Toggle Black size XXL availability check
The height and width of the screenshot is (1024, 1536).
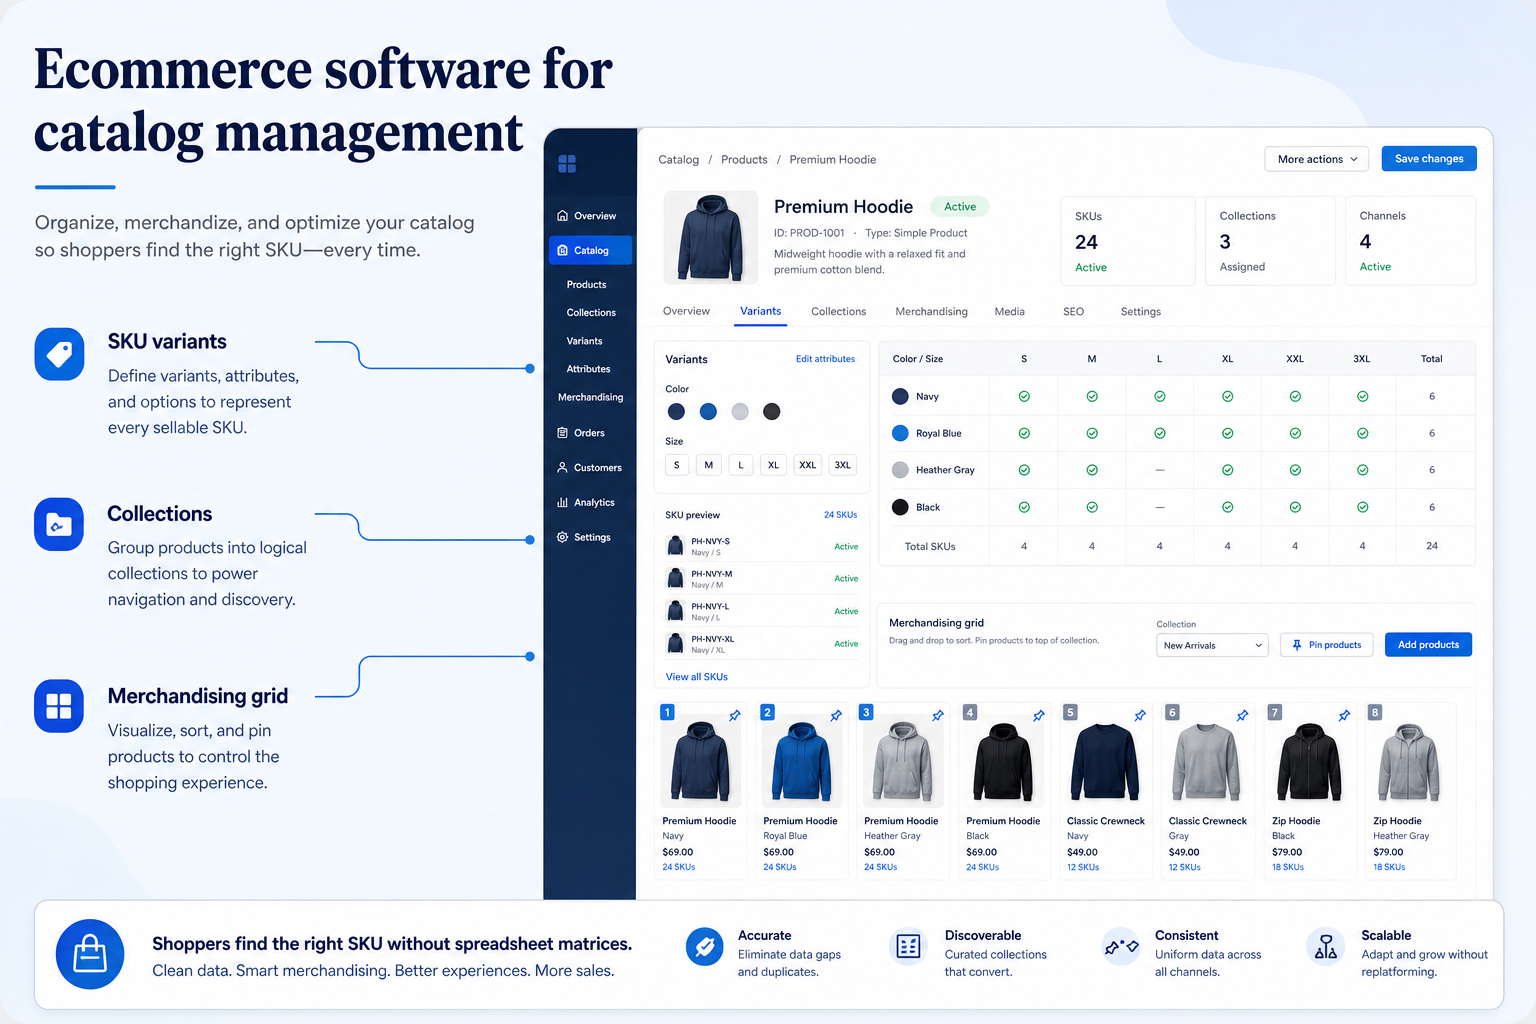click(x=1295, y=507)
